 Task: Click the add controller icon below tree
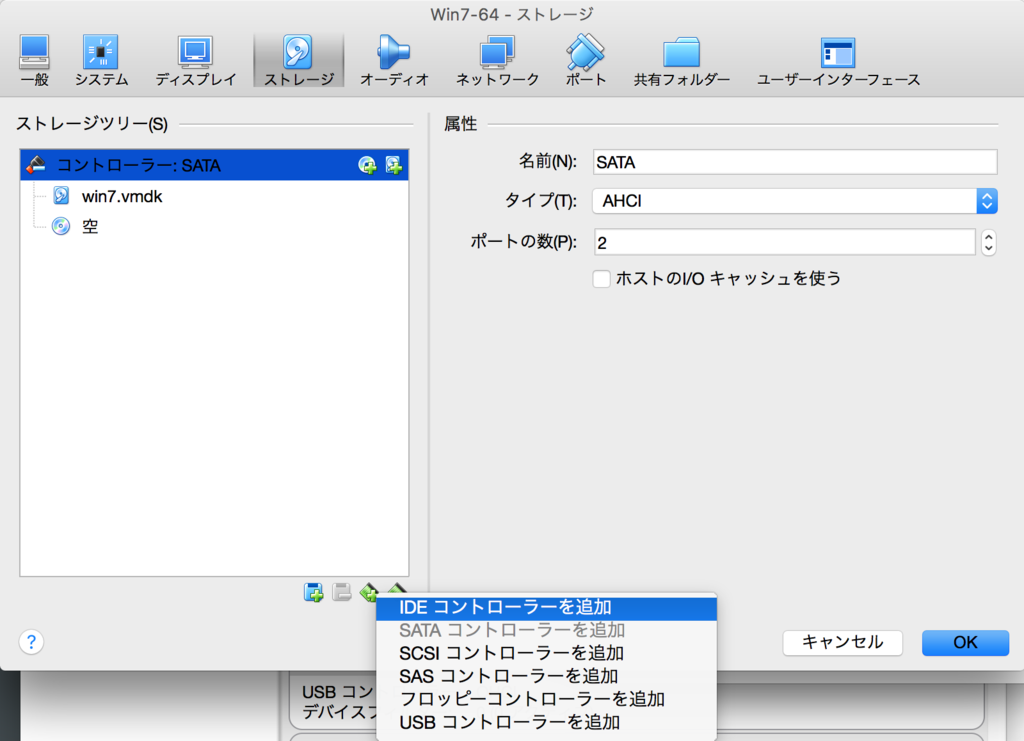pyautogui.click(x=369, y=591)
